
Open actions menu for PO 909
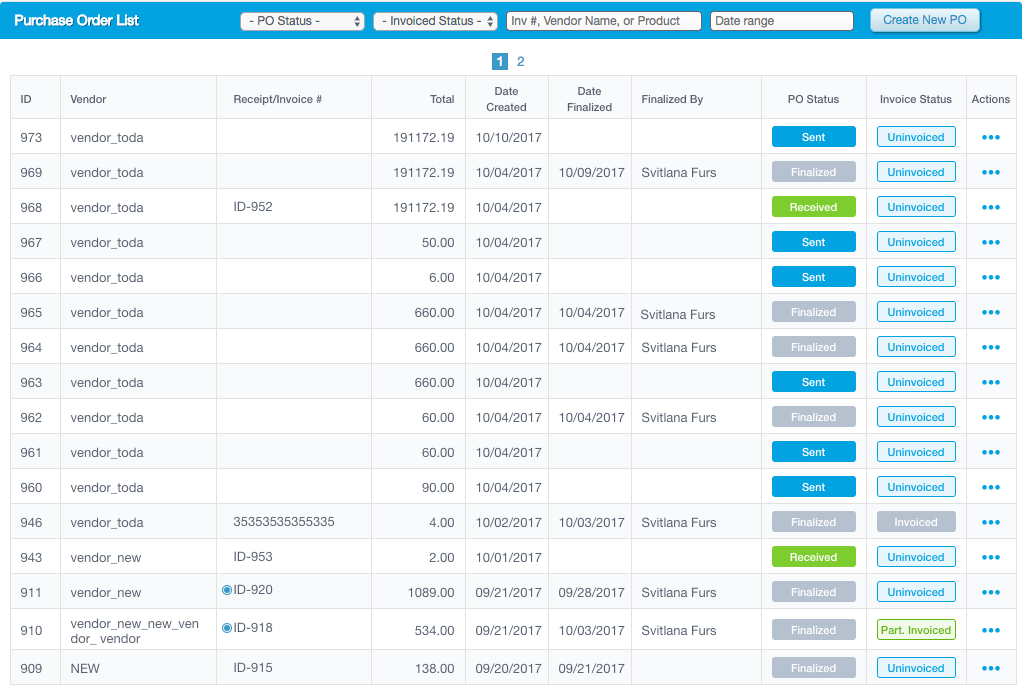pos(990,668)
